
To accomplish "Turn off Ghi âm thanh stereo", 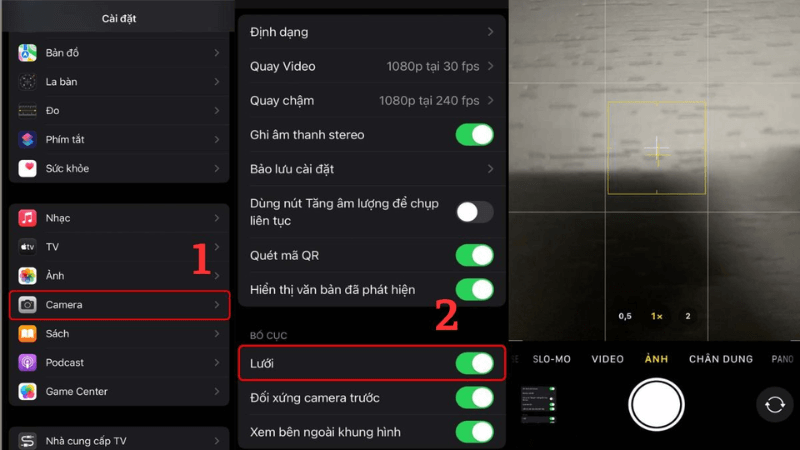I will click(x=474, y=135).
